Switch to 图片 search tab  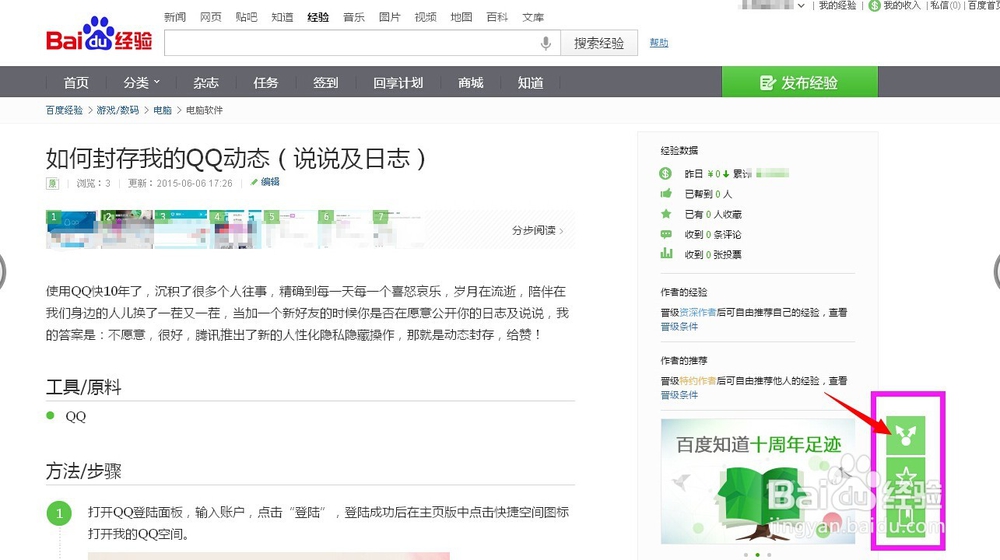(390, 17)
